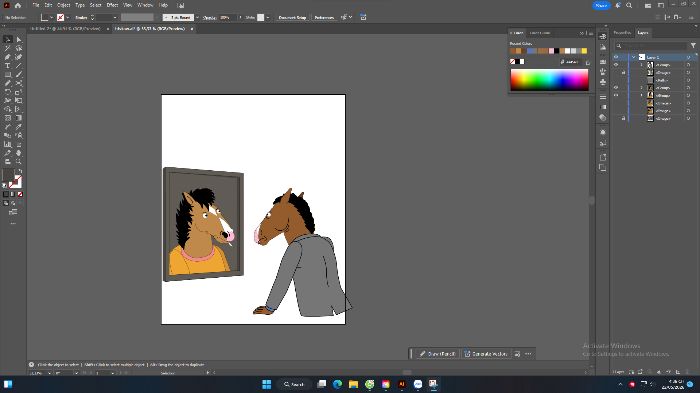Click the Layers panel search field
Screen dimensions: 700x393
[651, 46]
